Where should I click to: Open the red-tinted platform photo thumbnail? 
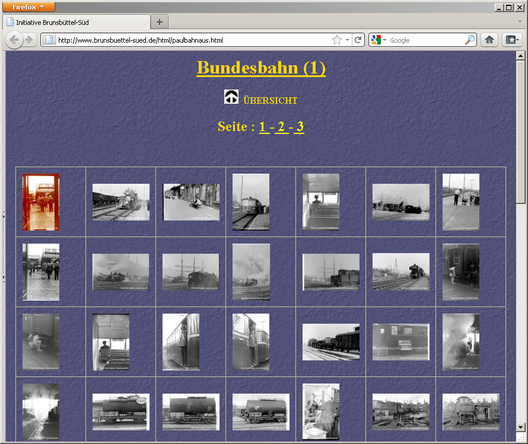(41, 202)
